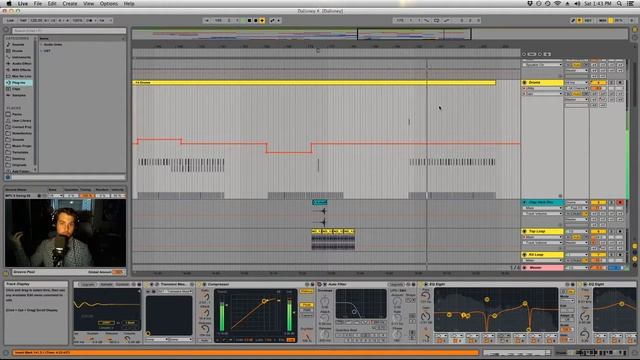Unfold the Top Loop track

(524, 231)
